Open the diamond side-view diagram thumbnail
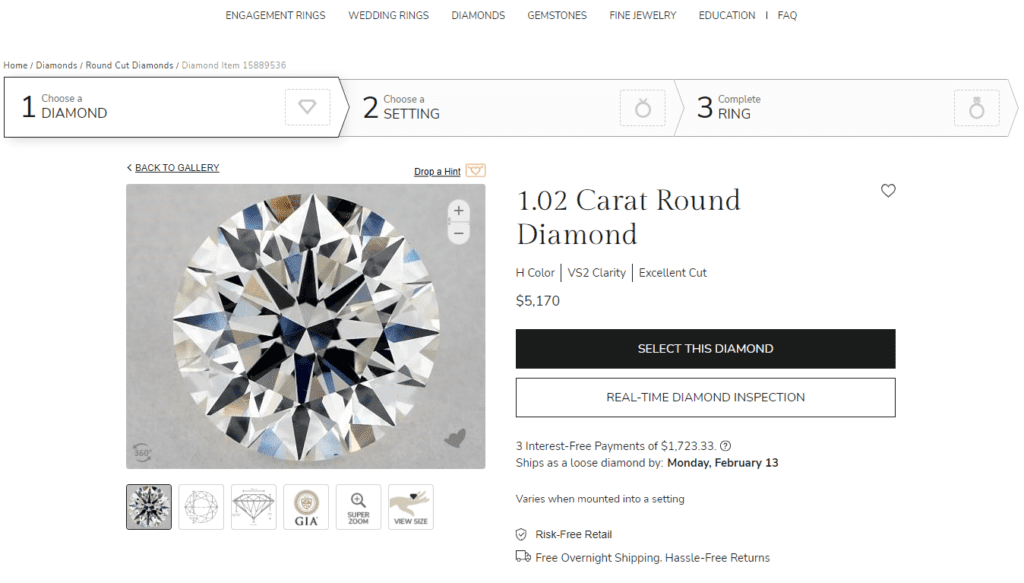 click(x=253, y=507)
